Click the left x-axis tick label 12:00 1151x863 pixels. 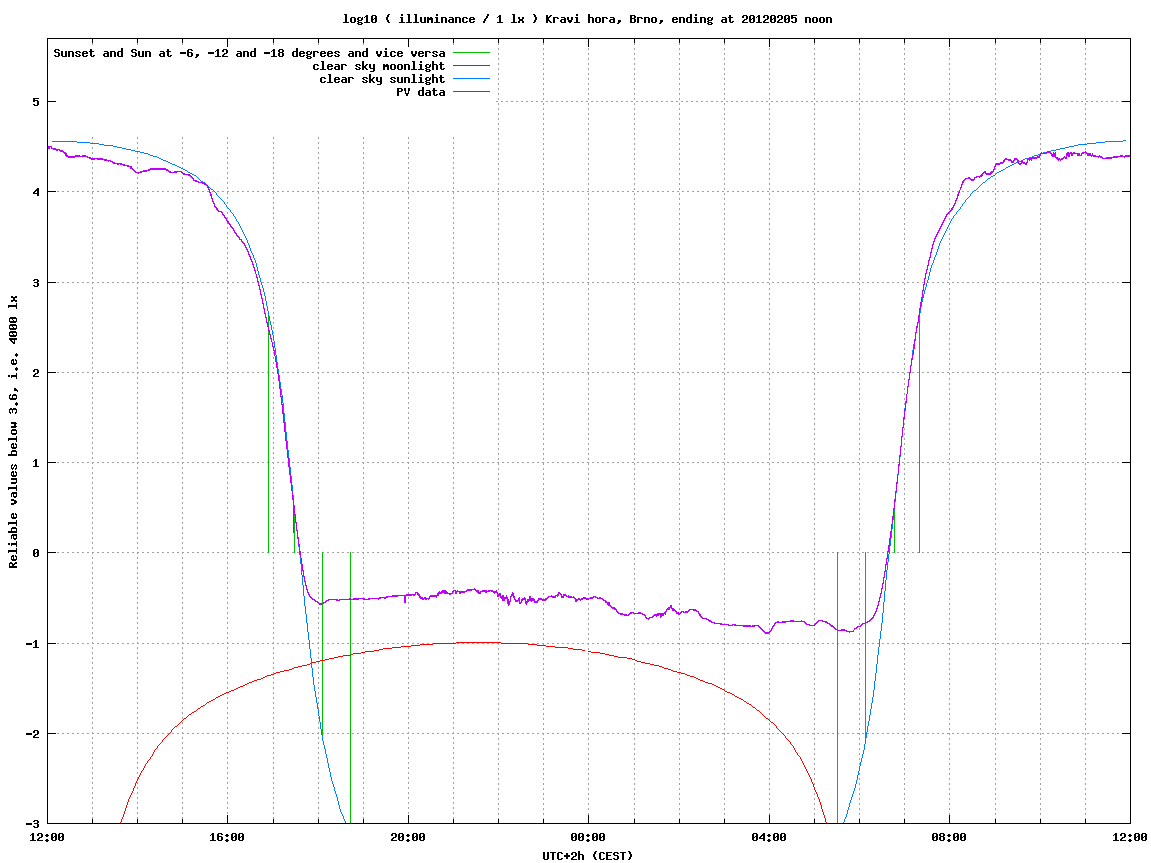click(x=47, y=837)
